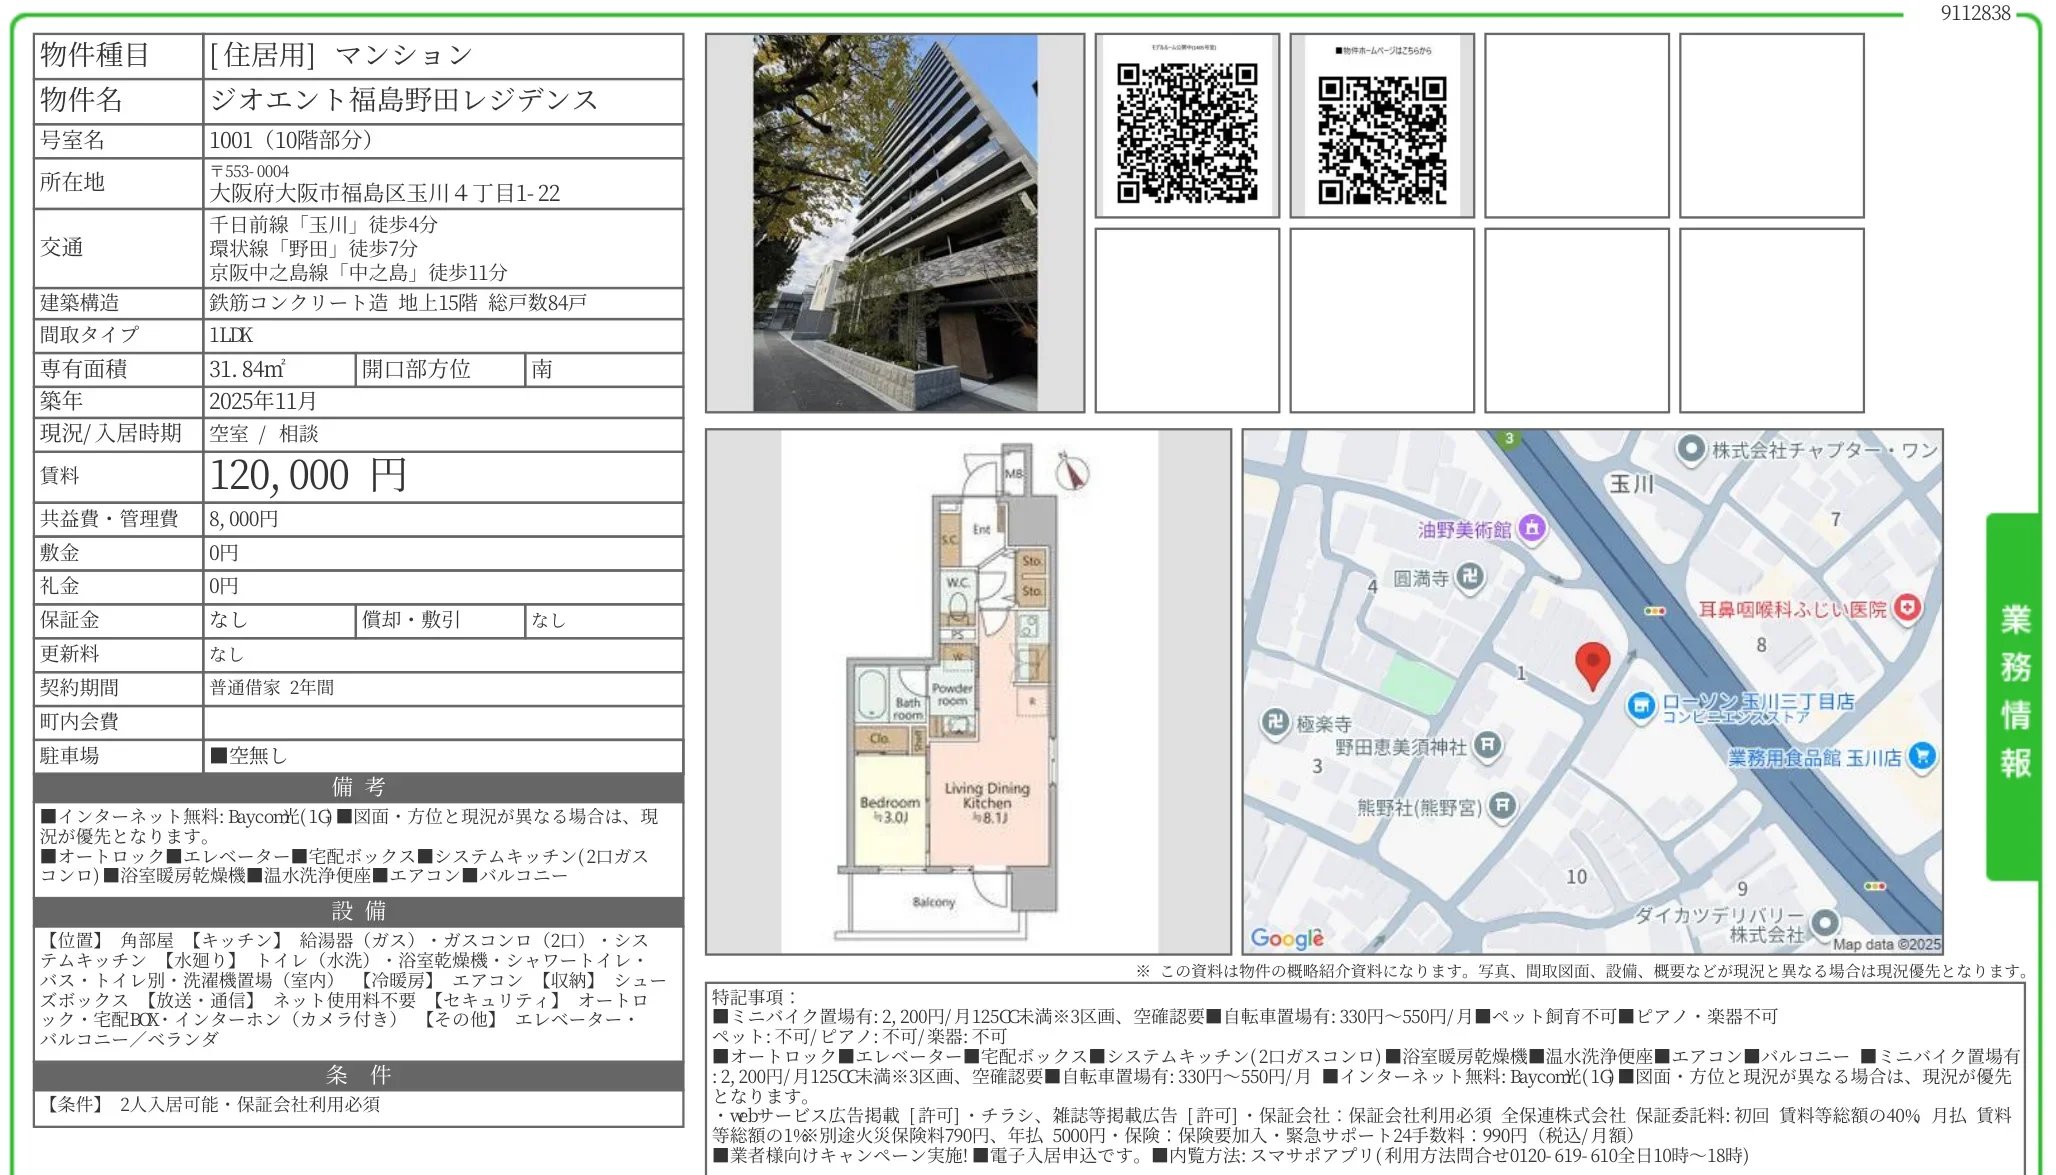Click the なし value in 更新料 row
Screen dimensions: 2056x1175
[226, 654]
